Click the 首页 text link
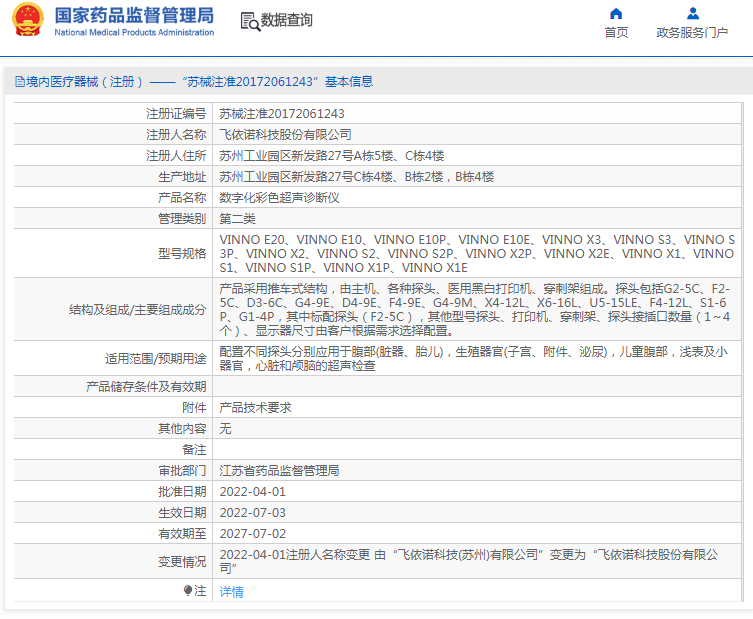The width and height of the screenshot is (753, 619). click(616, 33)
